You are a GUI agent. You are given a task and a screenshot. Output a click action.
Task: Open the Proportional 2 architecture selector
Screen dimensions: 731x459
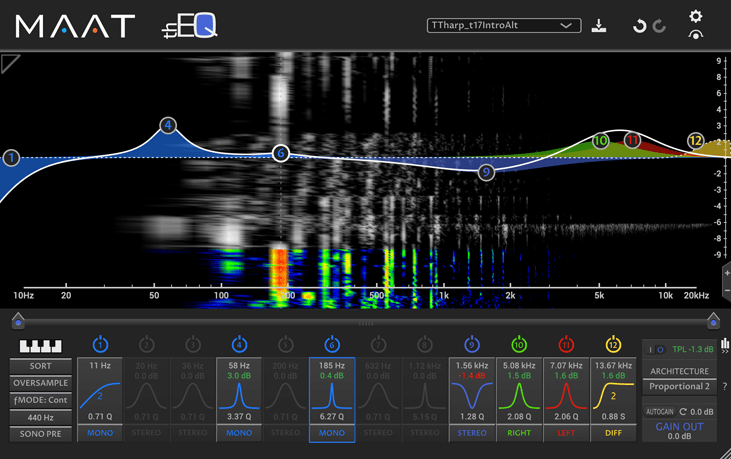click(679, 386)
